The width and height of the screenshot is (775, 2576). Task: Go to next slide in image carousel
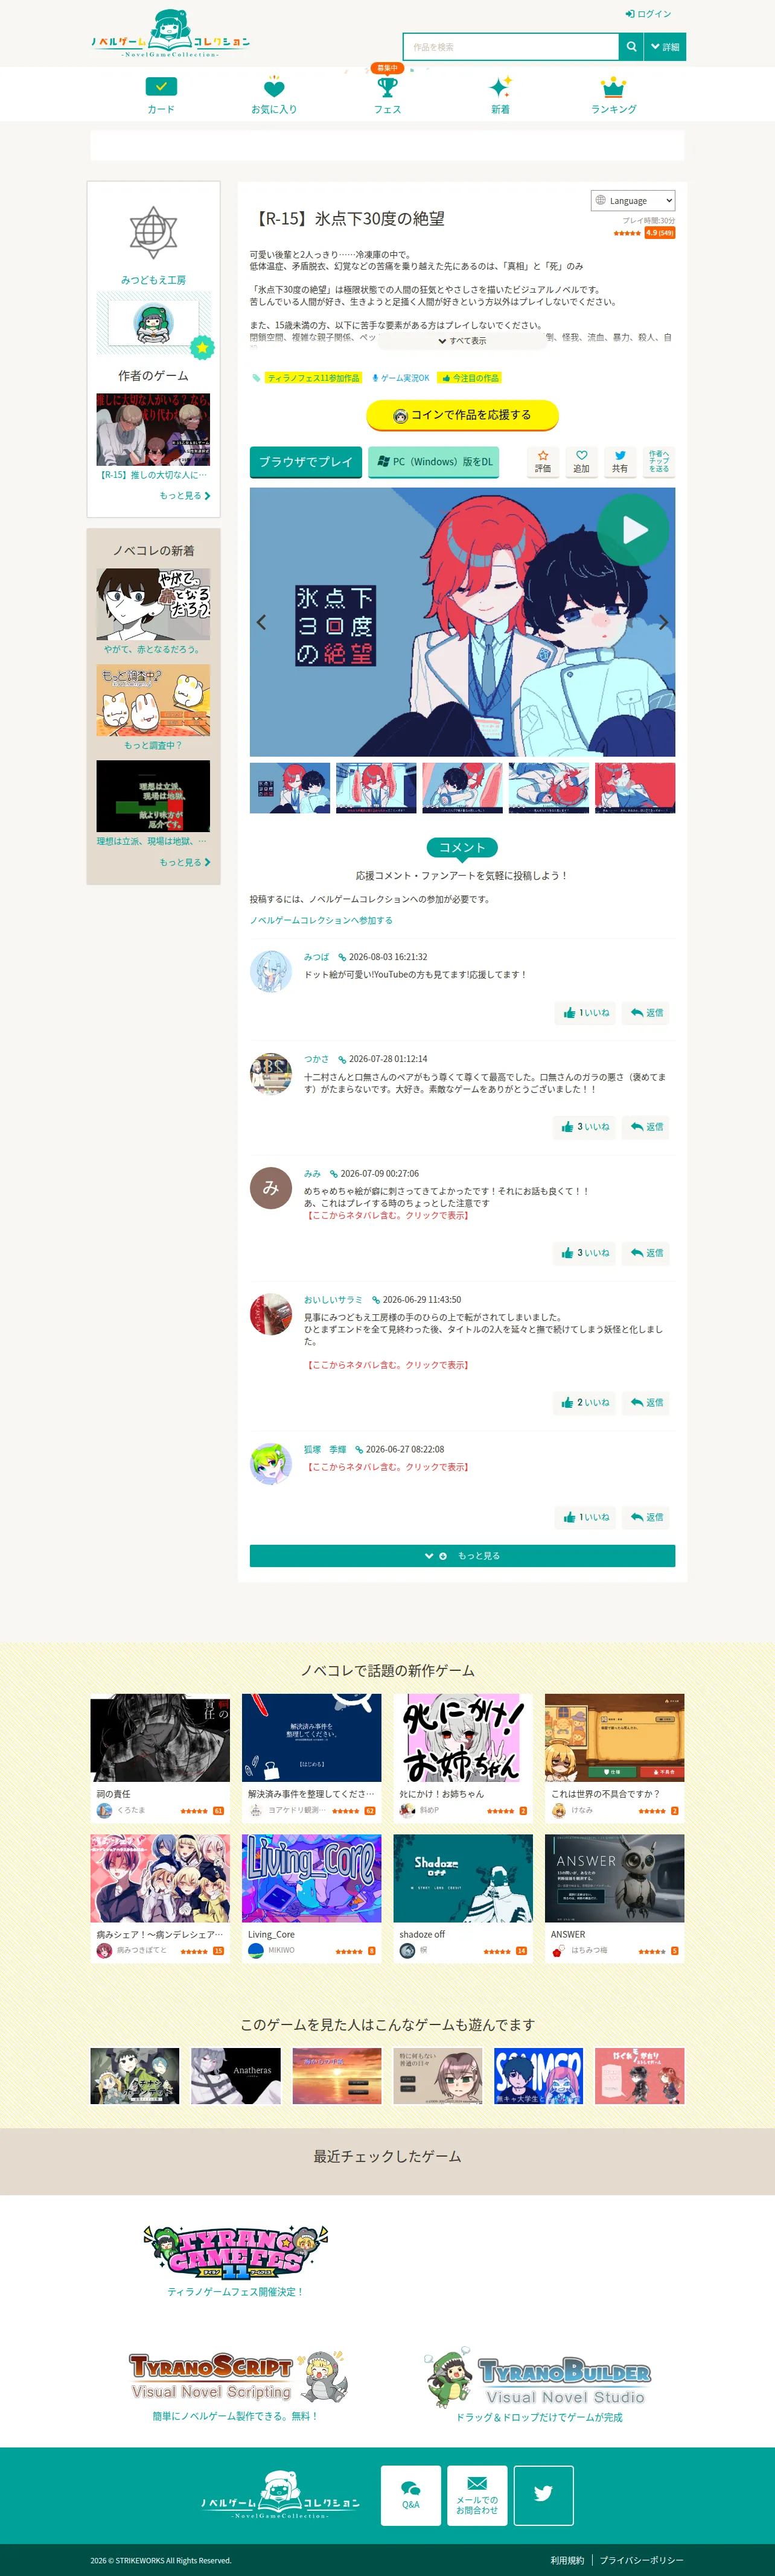[663, 622]
